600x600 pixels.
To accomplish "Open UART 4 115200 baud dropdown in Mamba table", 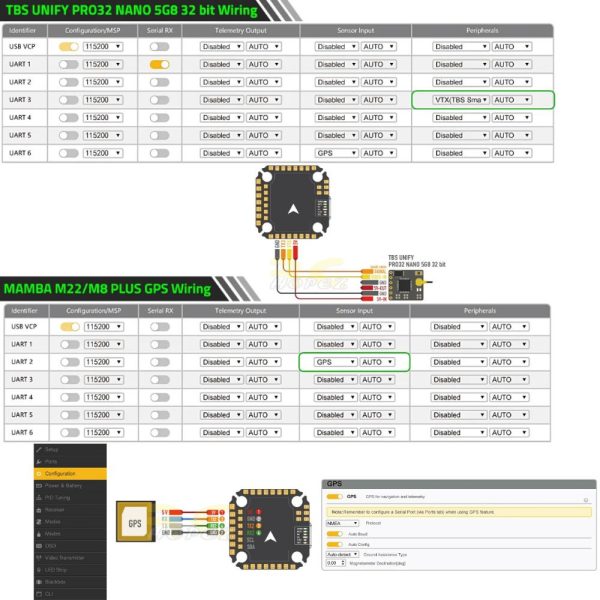I will point(104,397).
